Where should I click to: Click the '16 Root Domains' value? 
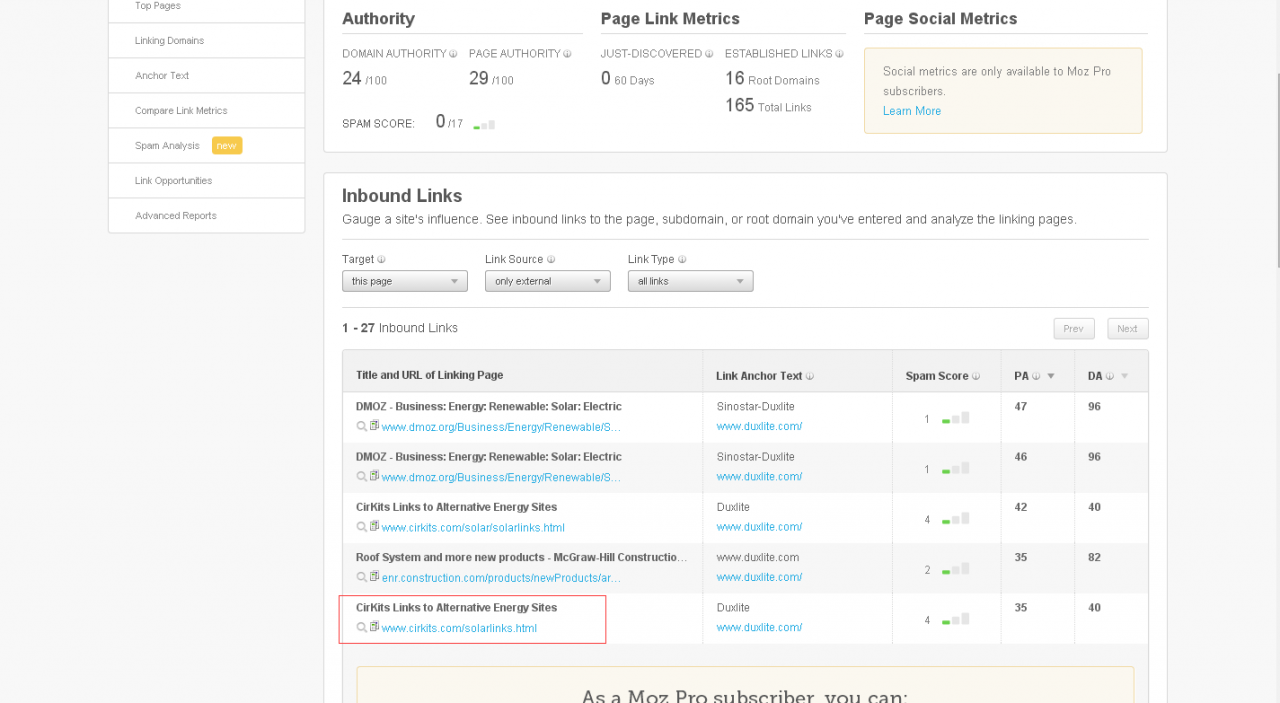pyautogui.click(x=772, y=79)
